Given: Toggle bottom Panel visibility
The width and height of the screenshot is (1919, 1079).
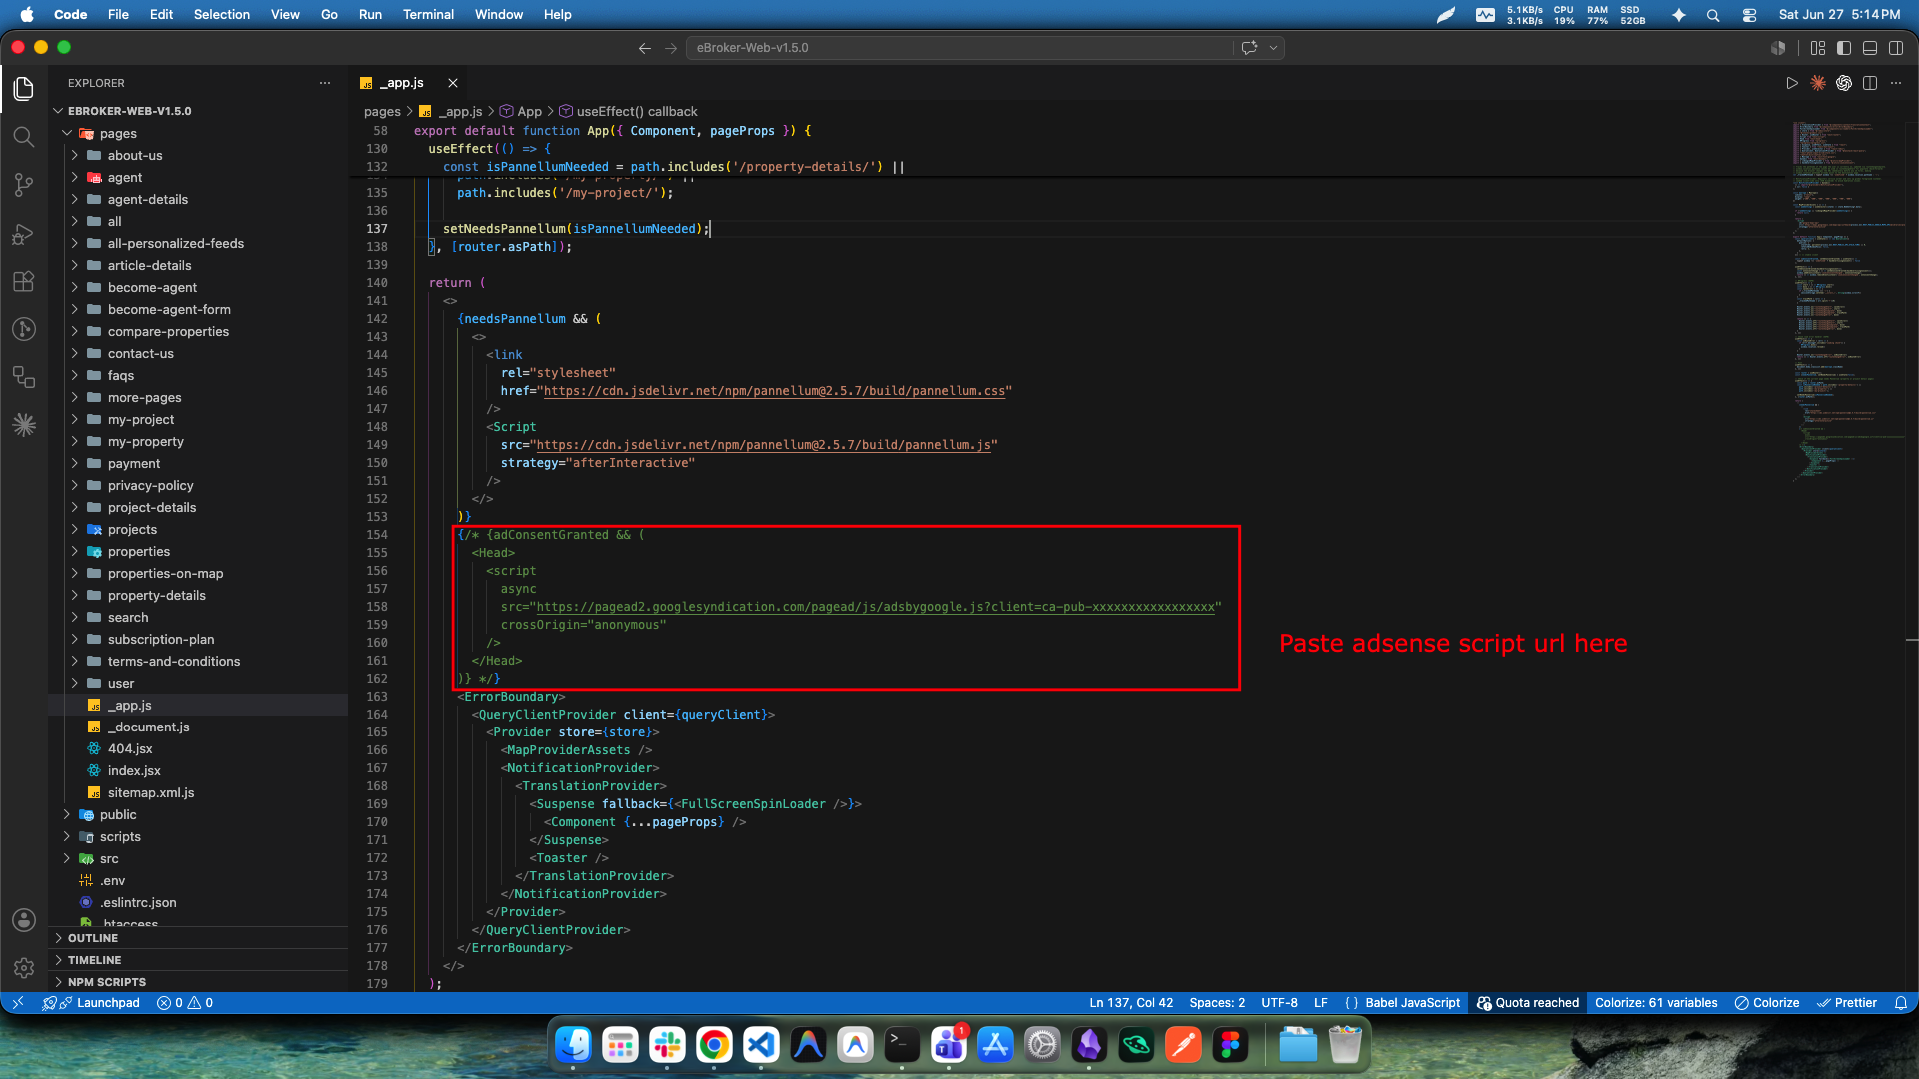Looking at the screenshot, I should [1870, 48].
